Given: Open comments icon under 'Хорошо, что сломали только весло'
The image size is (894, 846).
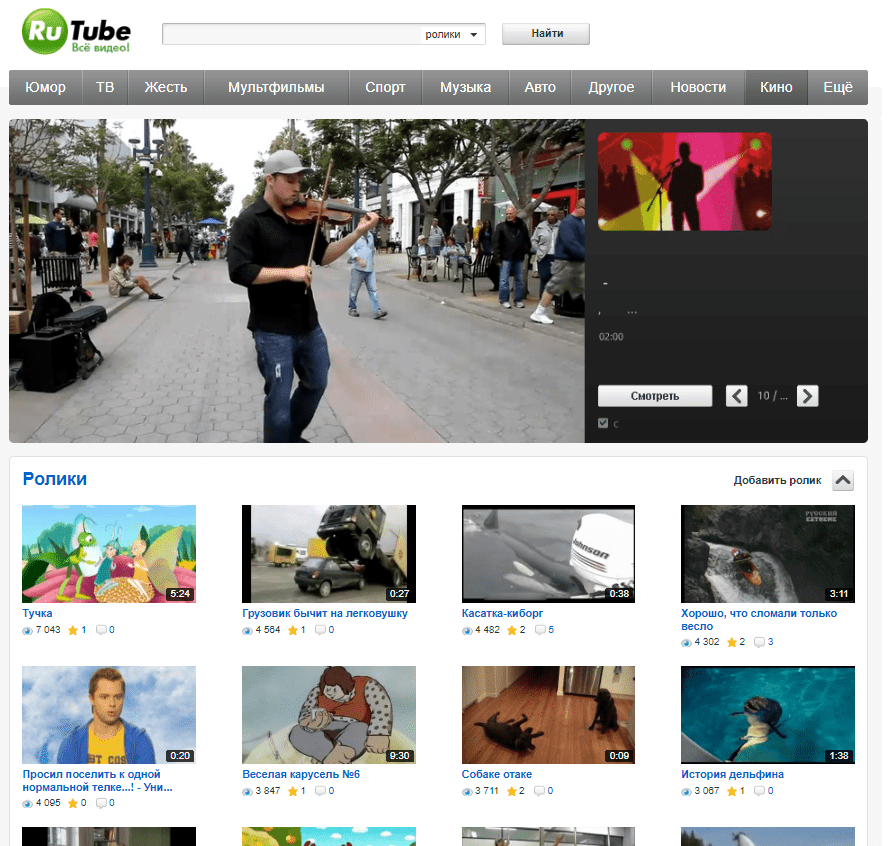Looking at the screenshot, I should click(x=760, y=642).
